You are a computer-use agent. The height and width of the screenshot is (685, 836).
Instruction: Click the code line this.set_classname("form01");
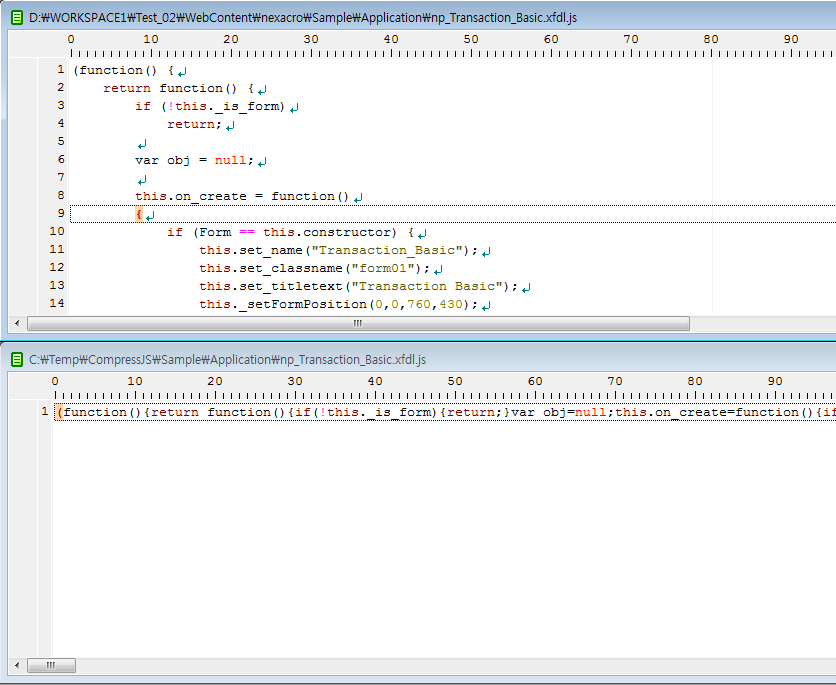click(315, 268)
